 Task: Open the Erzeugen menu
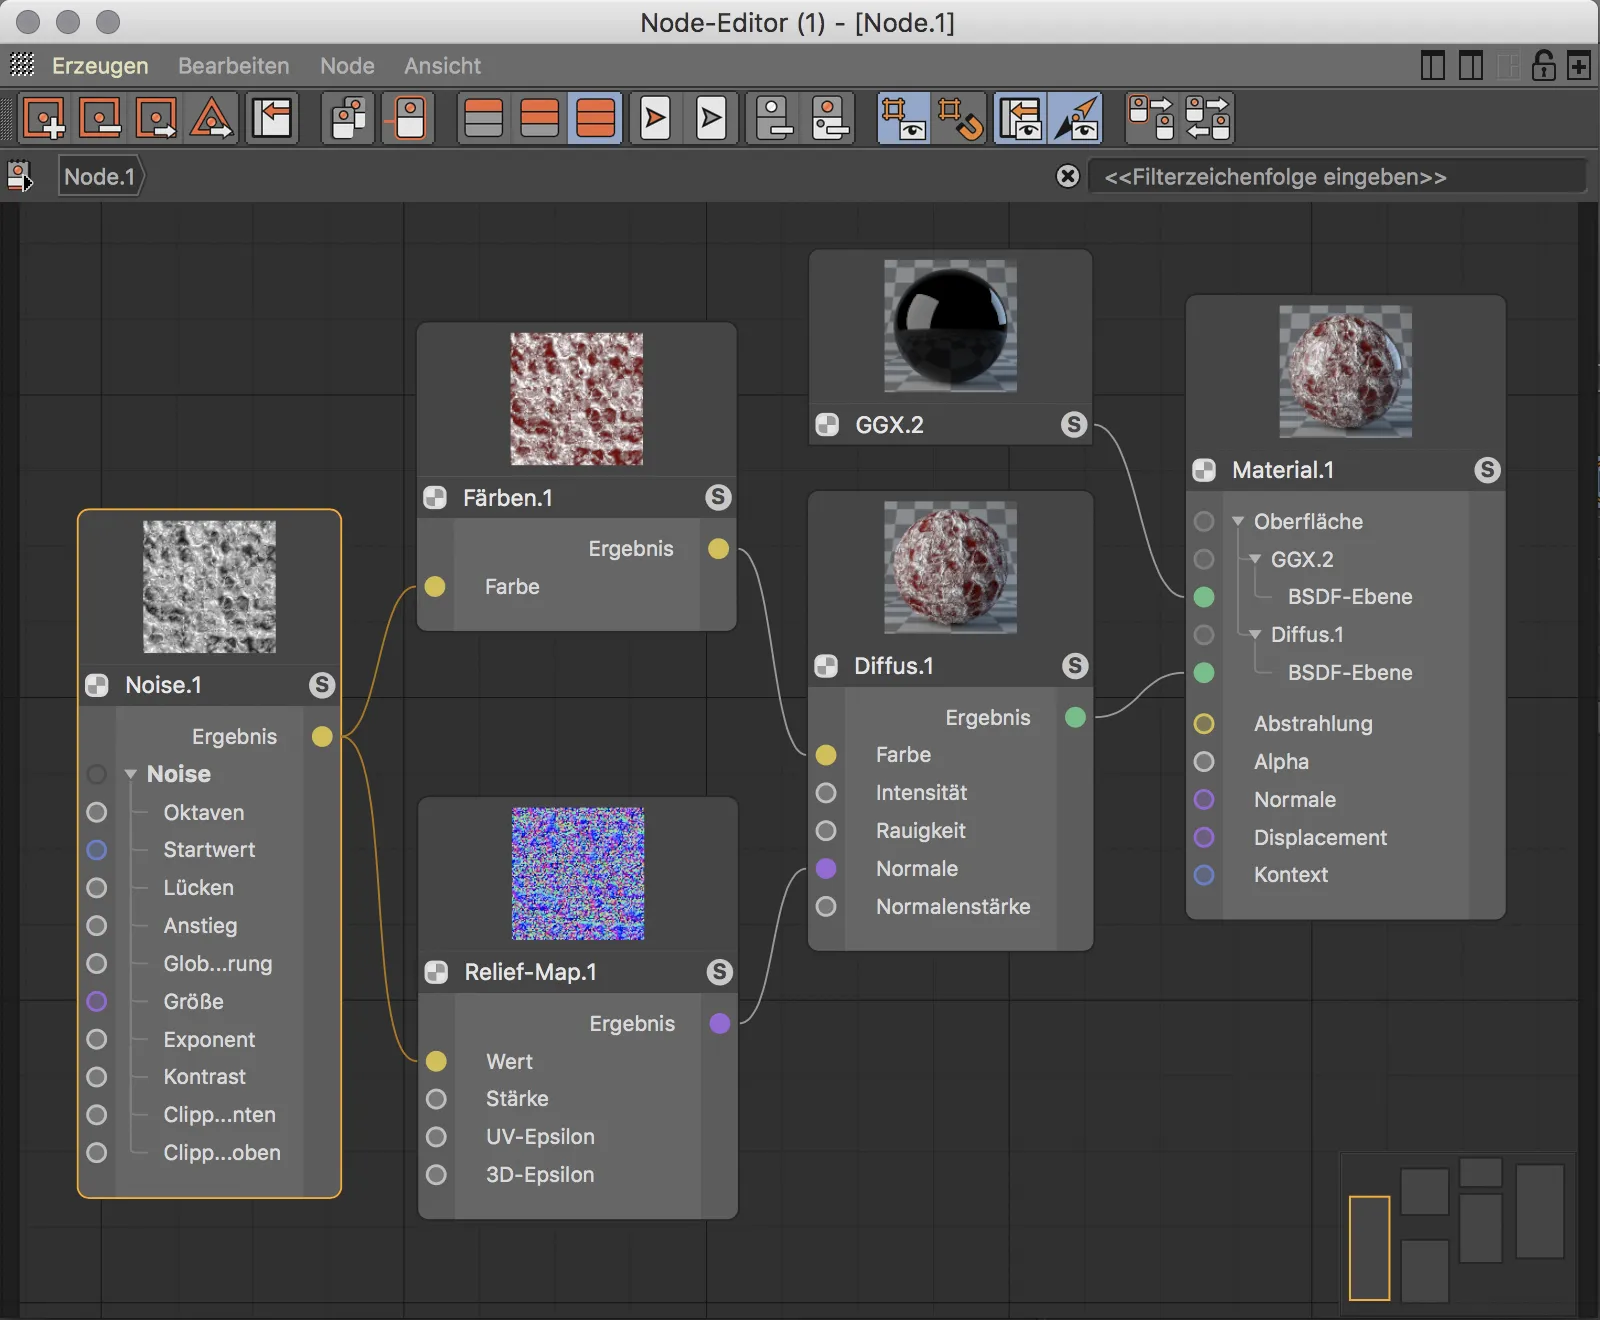coord(100,66)
